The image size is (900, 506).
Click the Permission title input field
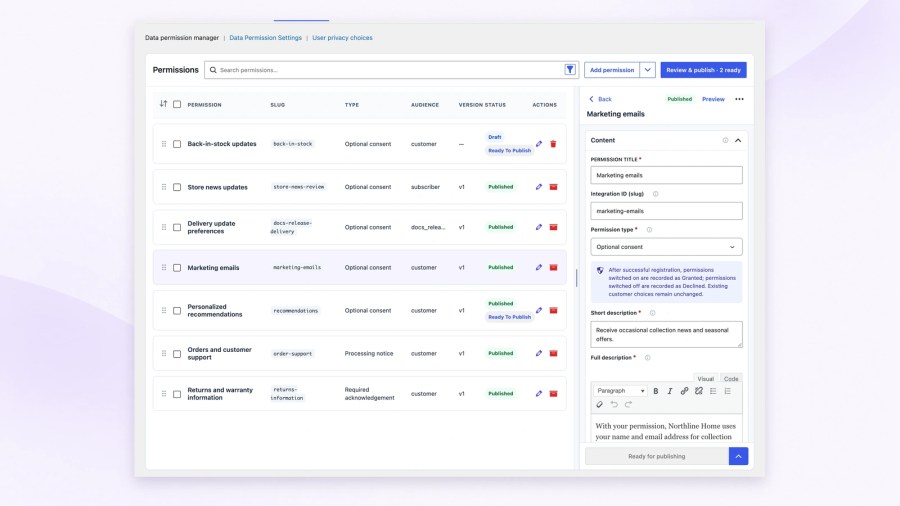click(x=666, y=176)
